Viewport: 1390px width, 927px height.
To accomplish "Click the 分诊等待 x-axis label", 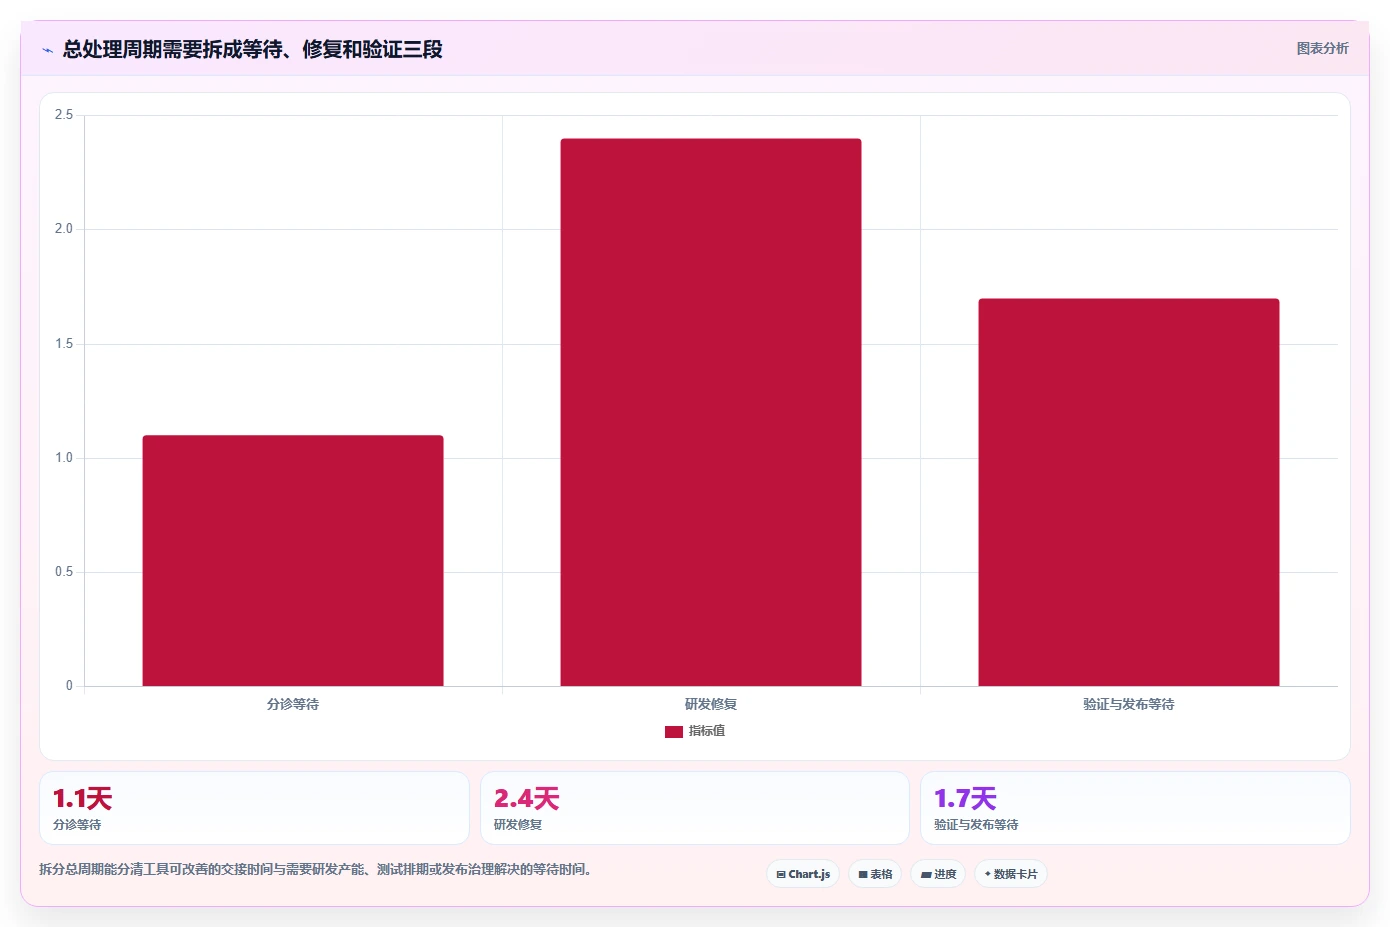I will [293, 704].
